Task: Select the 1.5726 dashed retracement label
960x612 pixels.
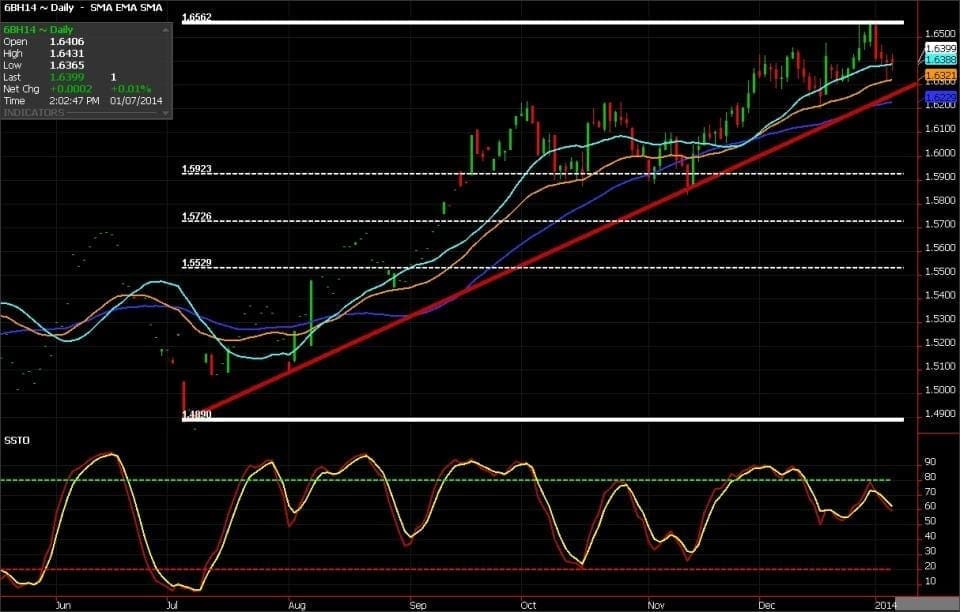Action: pos(197,216)
